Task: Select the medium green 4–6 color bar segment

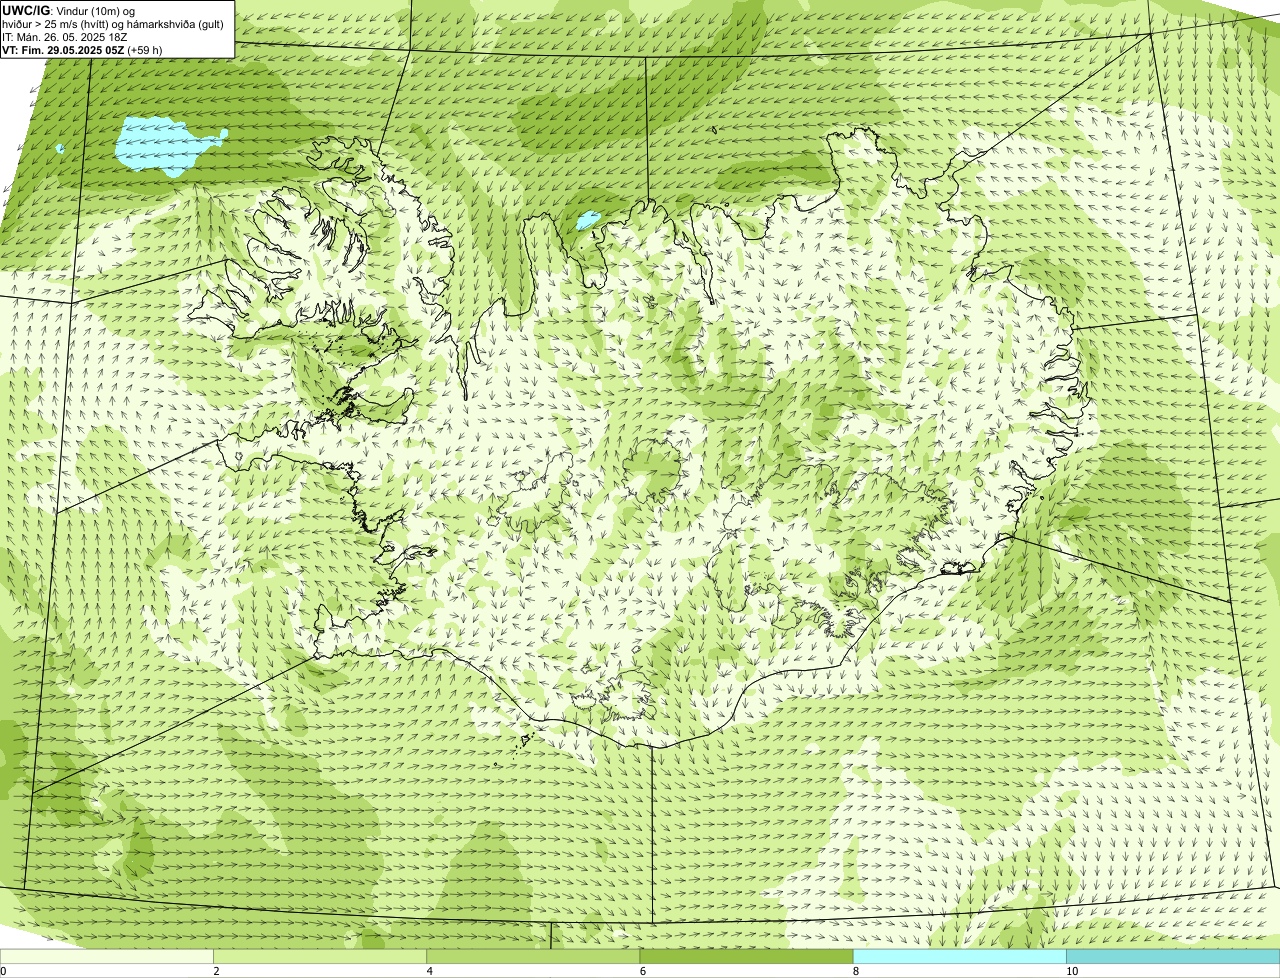Action: tap(533, 957)
